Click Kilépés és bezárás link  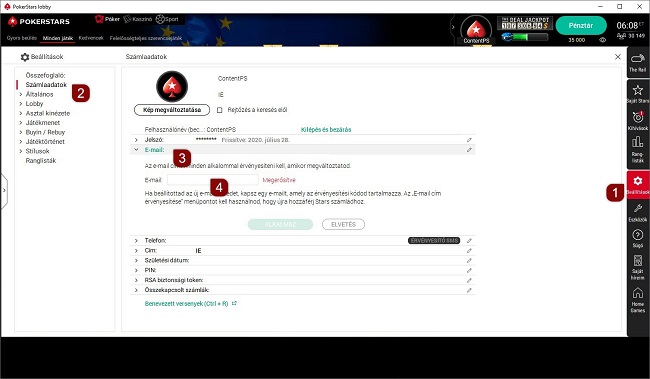tap(326, 130)
